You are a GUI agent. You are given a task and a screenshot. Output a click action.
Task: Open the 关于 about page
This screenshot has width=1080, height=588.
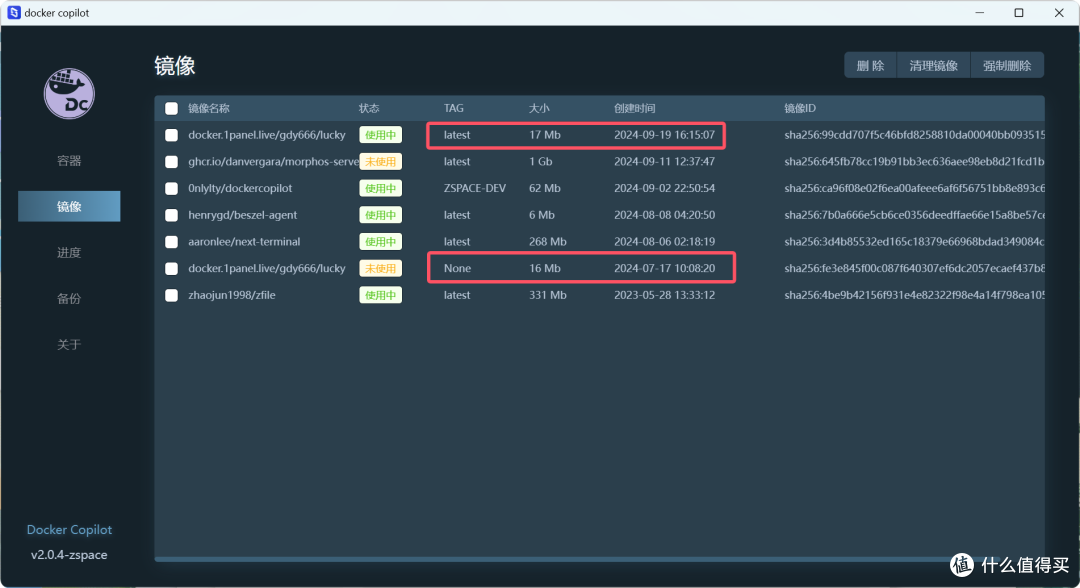[69, 344]
